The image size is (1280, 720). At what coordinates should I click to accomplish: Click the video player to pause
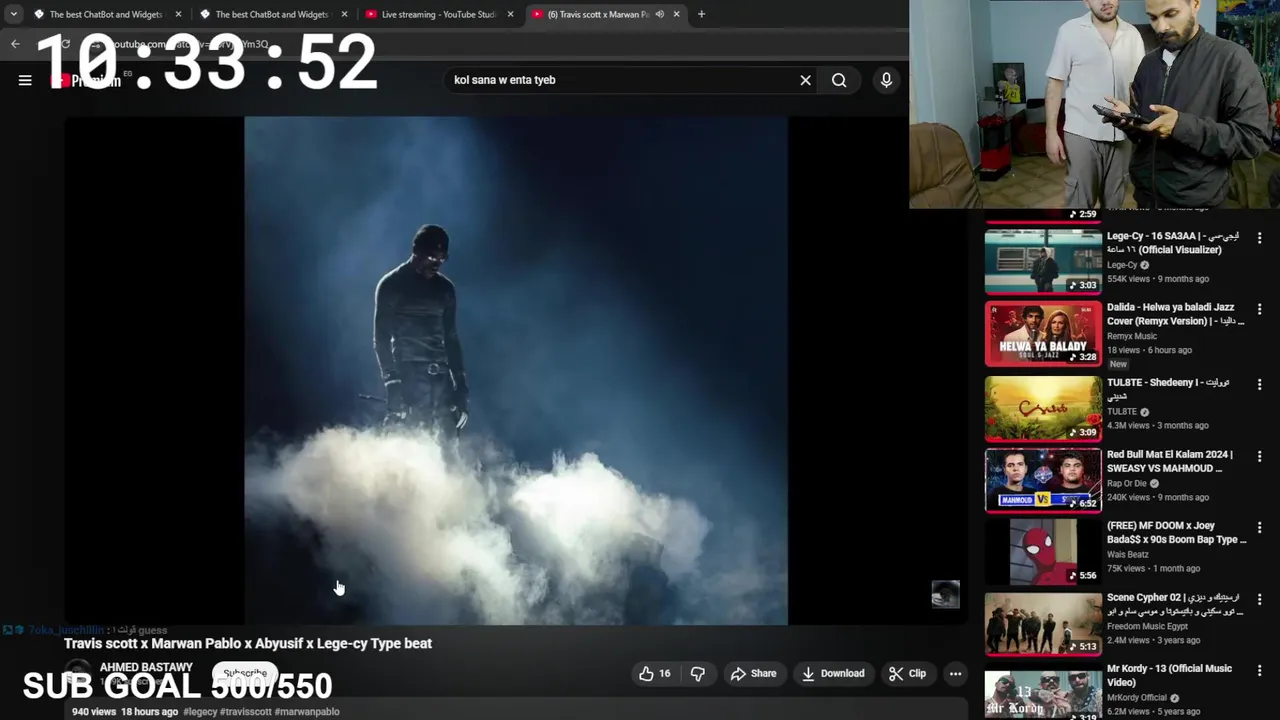[516, 370]
